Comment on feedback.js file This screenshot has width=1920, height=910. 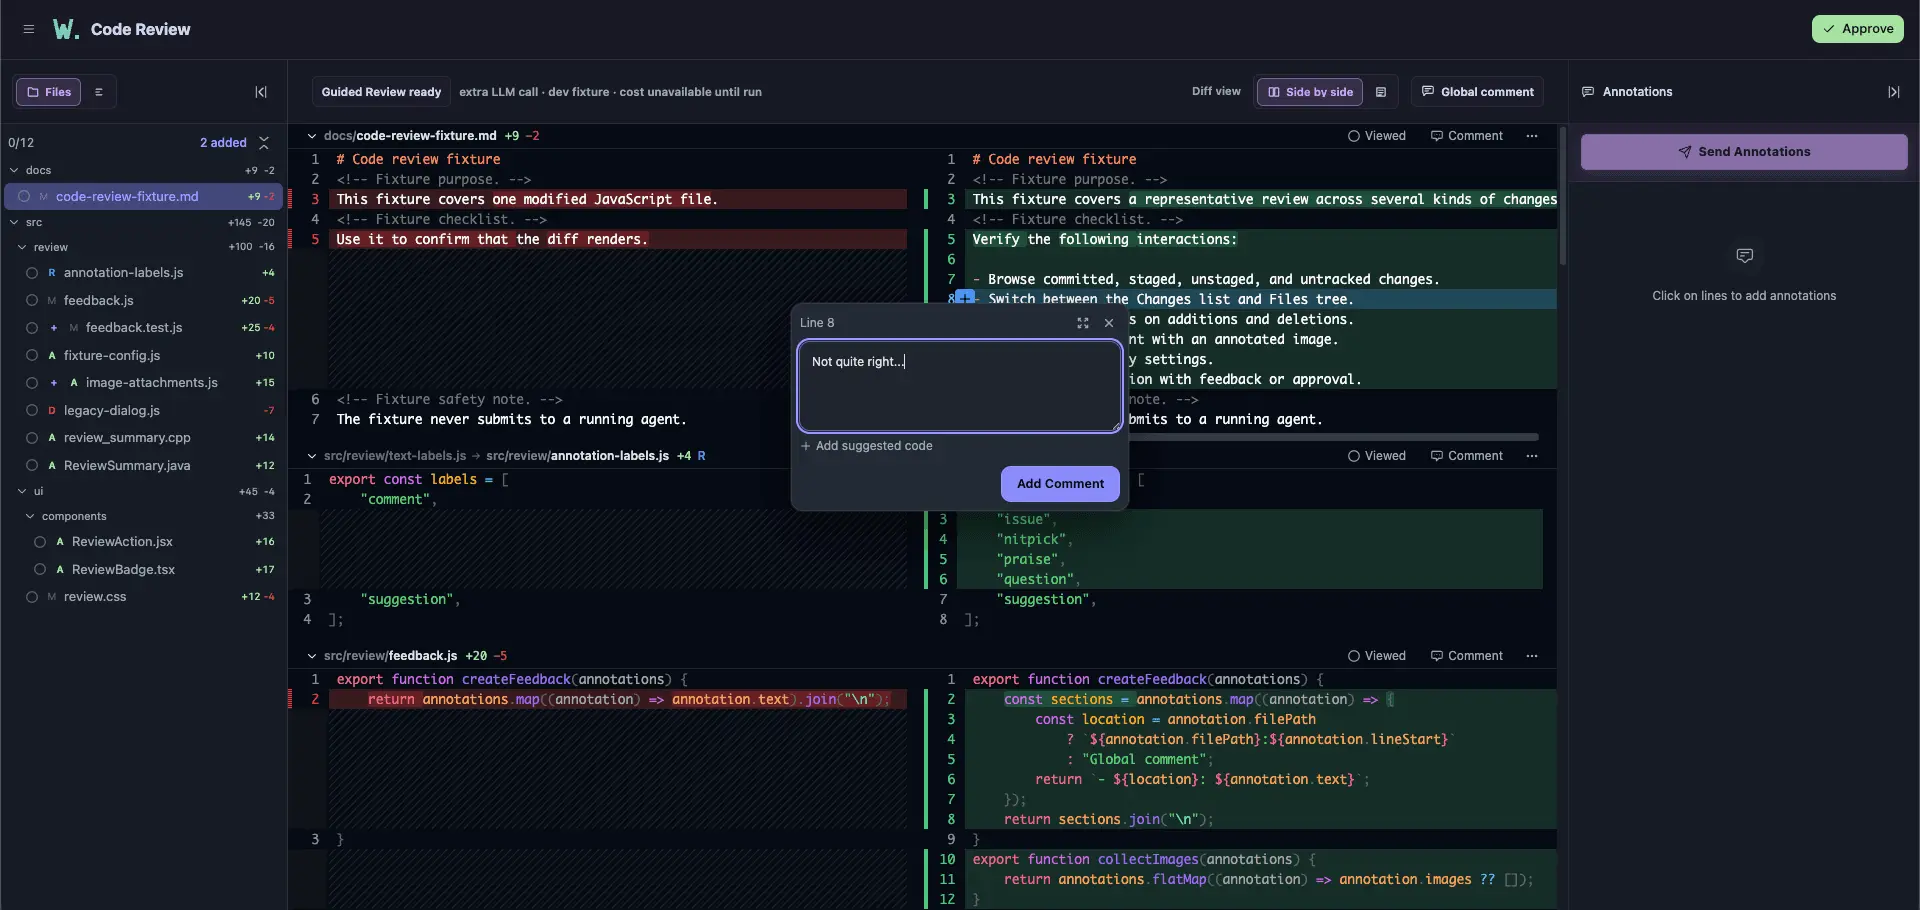pyautogui.click(x=1466, y=656)
